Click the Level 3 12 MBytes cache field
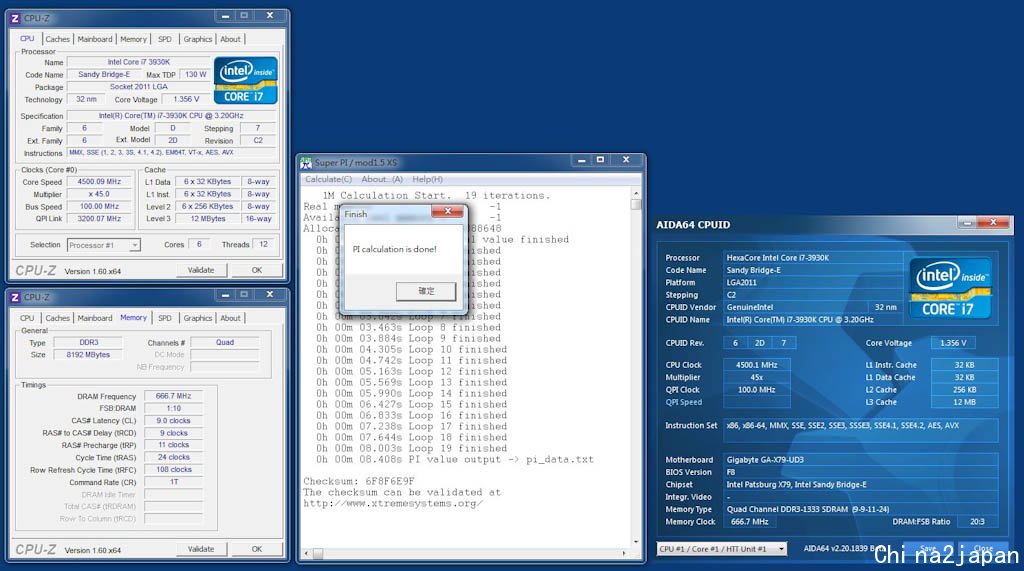Viewport: 1024px width, 571px height. tap(208, 219)
